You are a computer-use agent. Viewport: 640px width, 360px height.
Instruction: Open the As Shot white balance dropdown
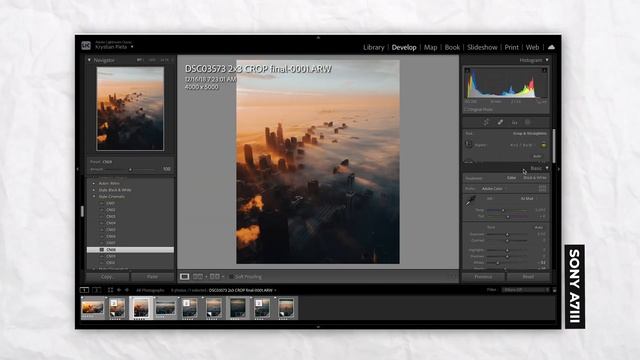point(527,198)
